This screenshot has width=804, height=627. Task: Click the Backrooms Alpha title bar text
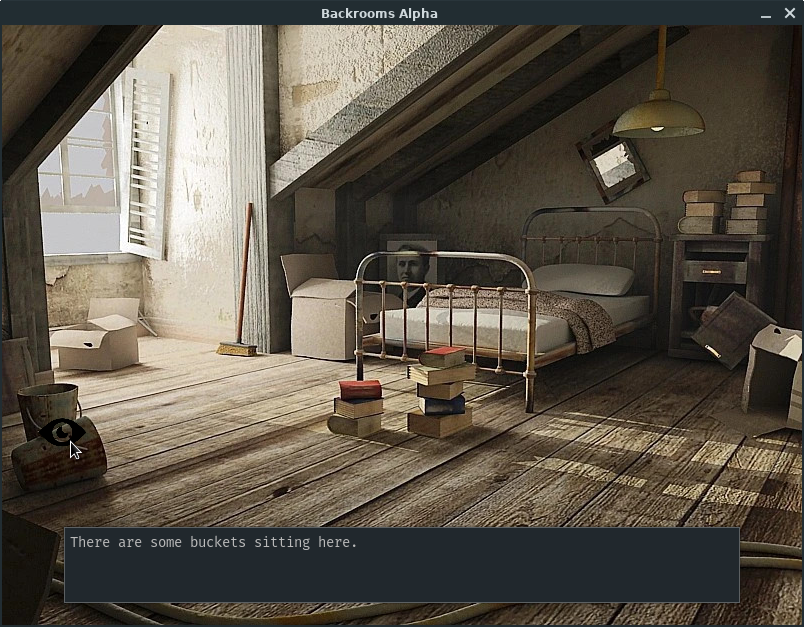pos(379,13)
